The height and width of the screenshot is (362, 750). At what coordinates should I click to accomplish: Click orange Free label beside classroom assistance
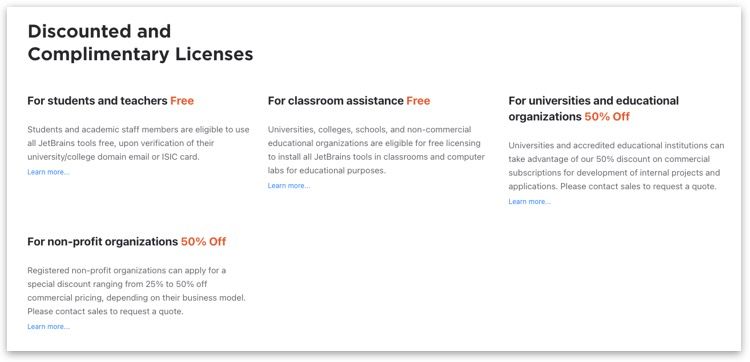click(x=418, y=101)
